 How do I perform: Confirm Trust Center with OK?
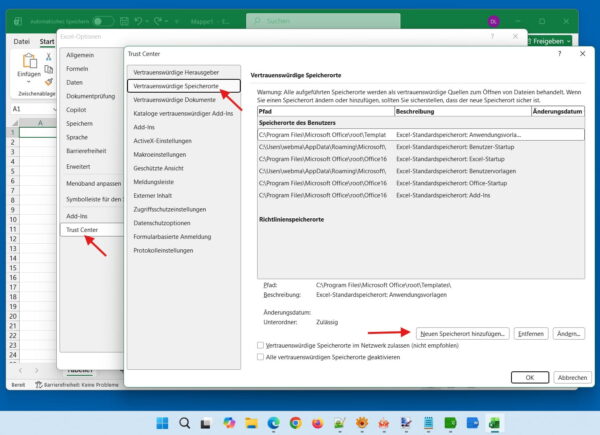pos(530,378)
